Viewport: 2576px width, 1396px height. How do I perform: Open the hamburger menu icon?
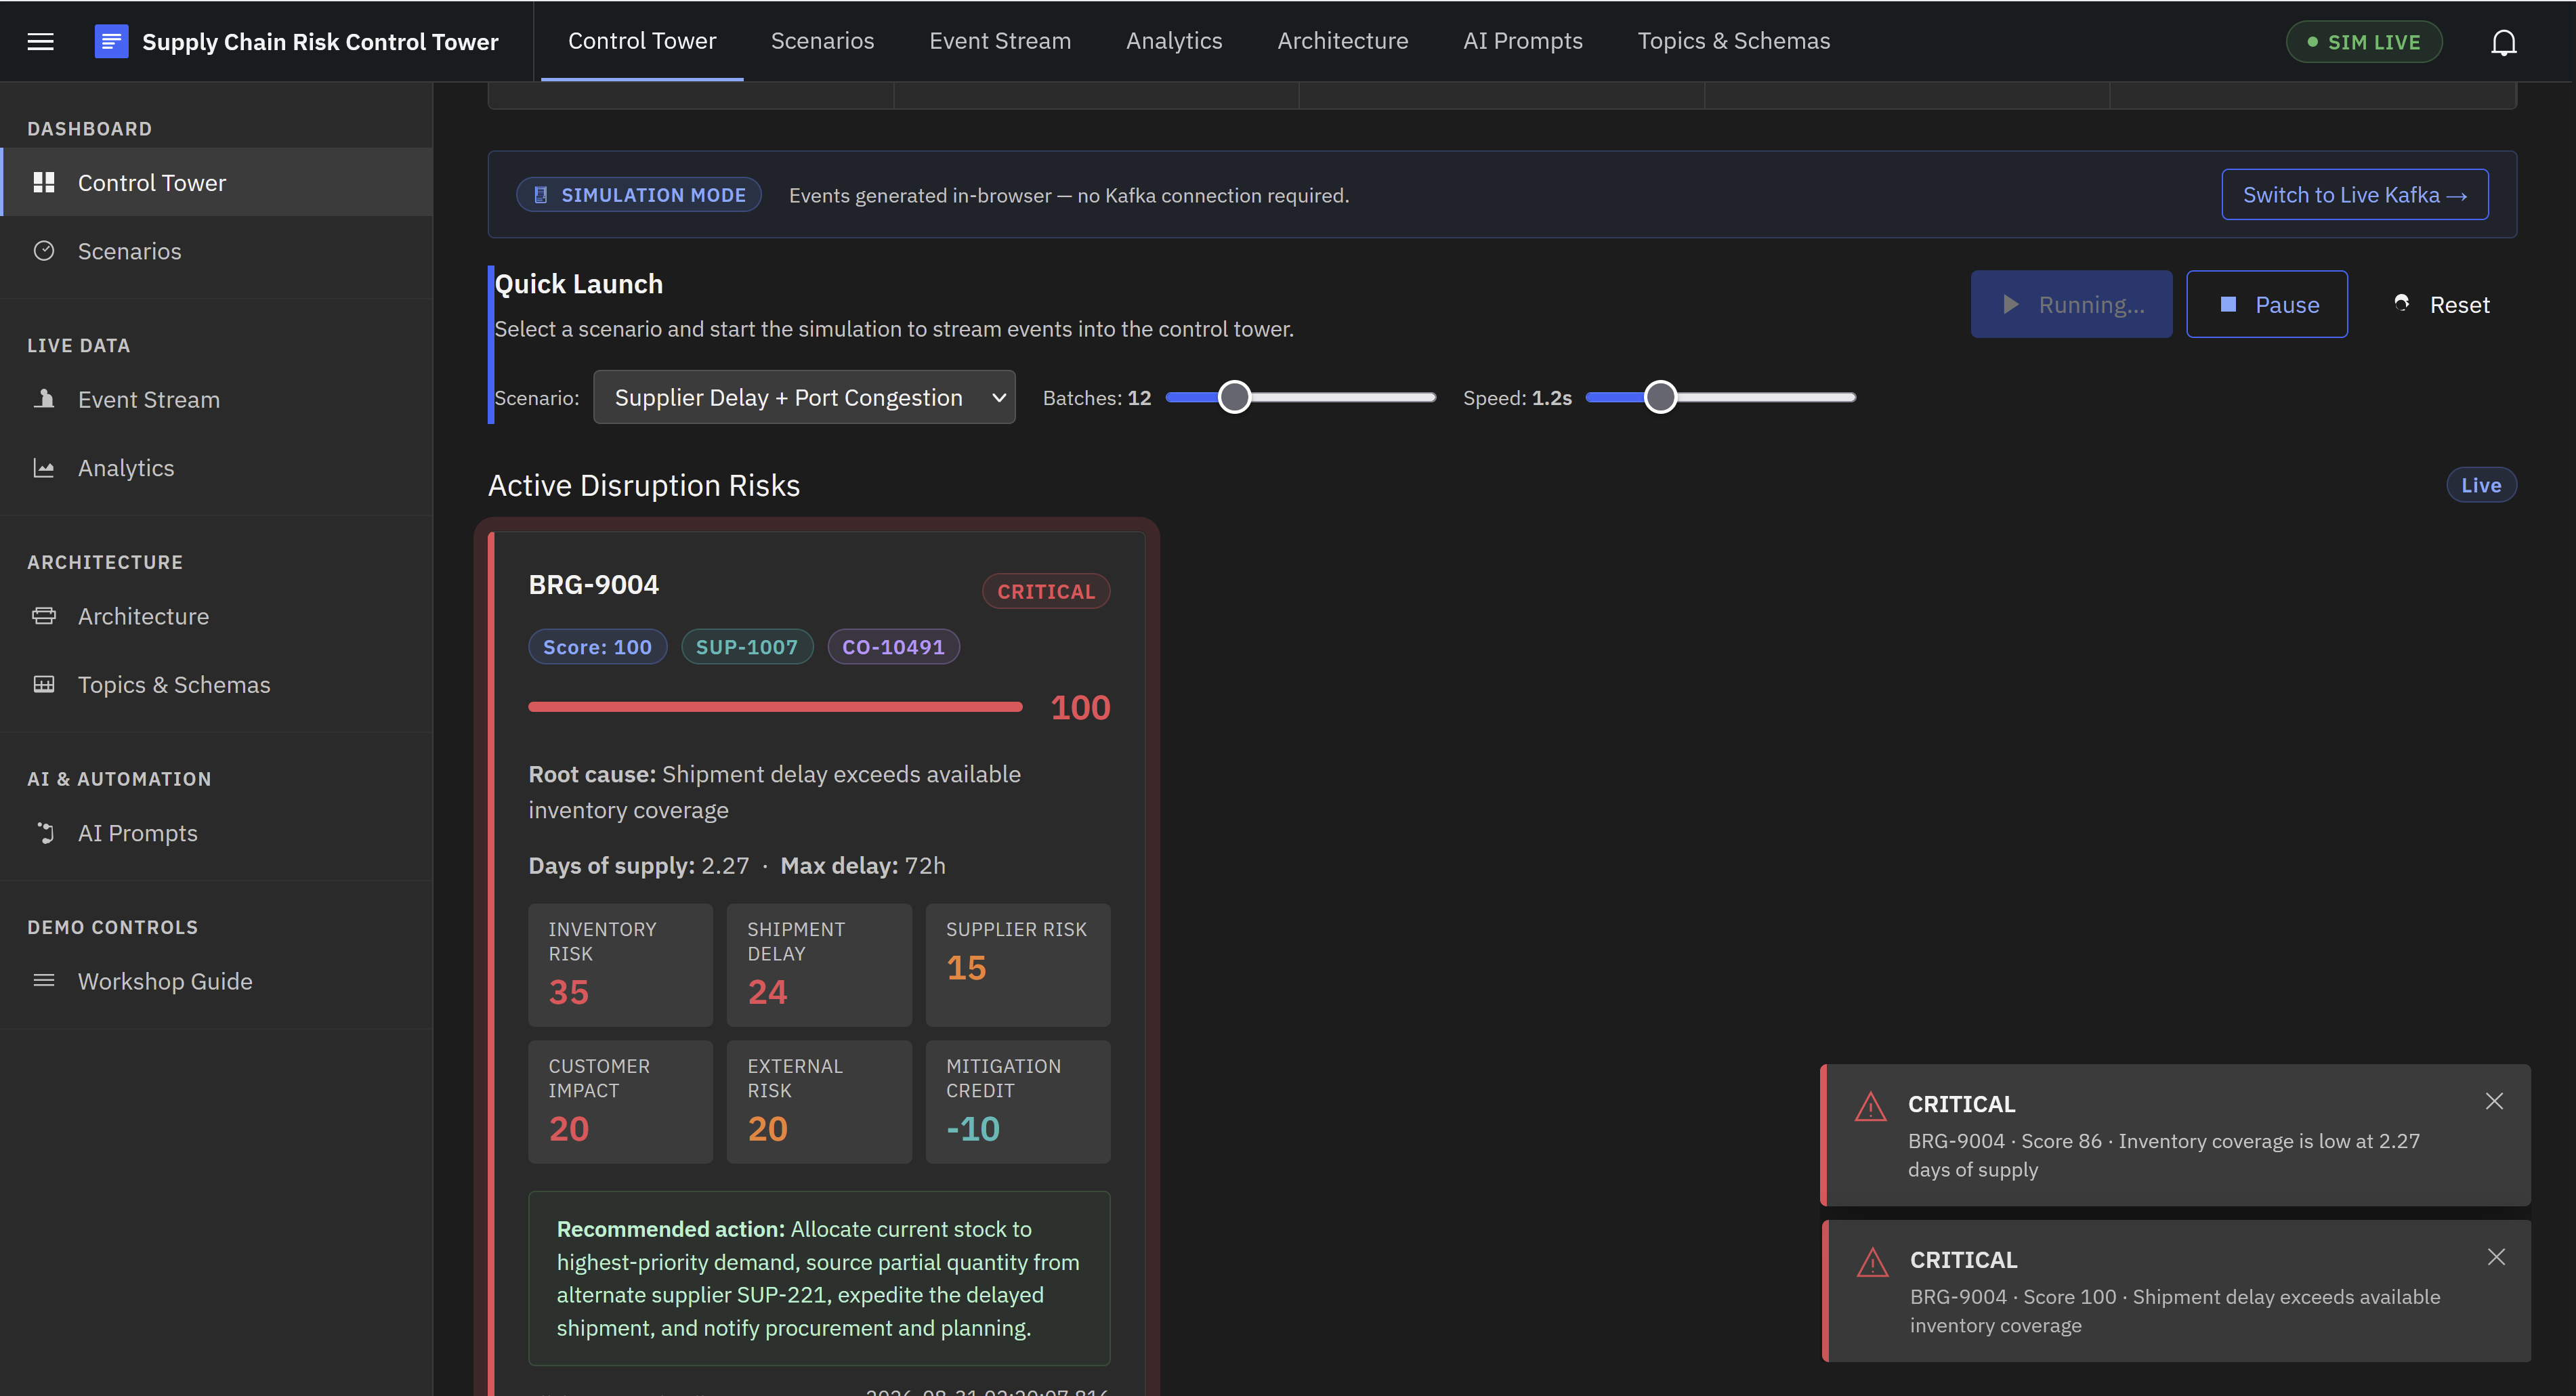tap(40, 42)
